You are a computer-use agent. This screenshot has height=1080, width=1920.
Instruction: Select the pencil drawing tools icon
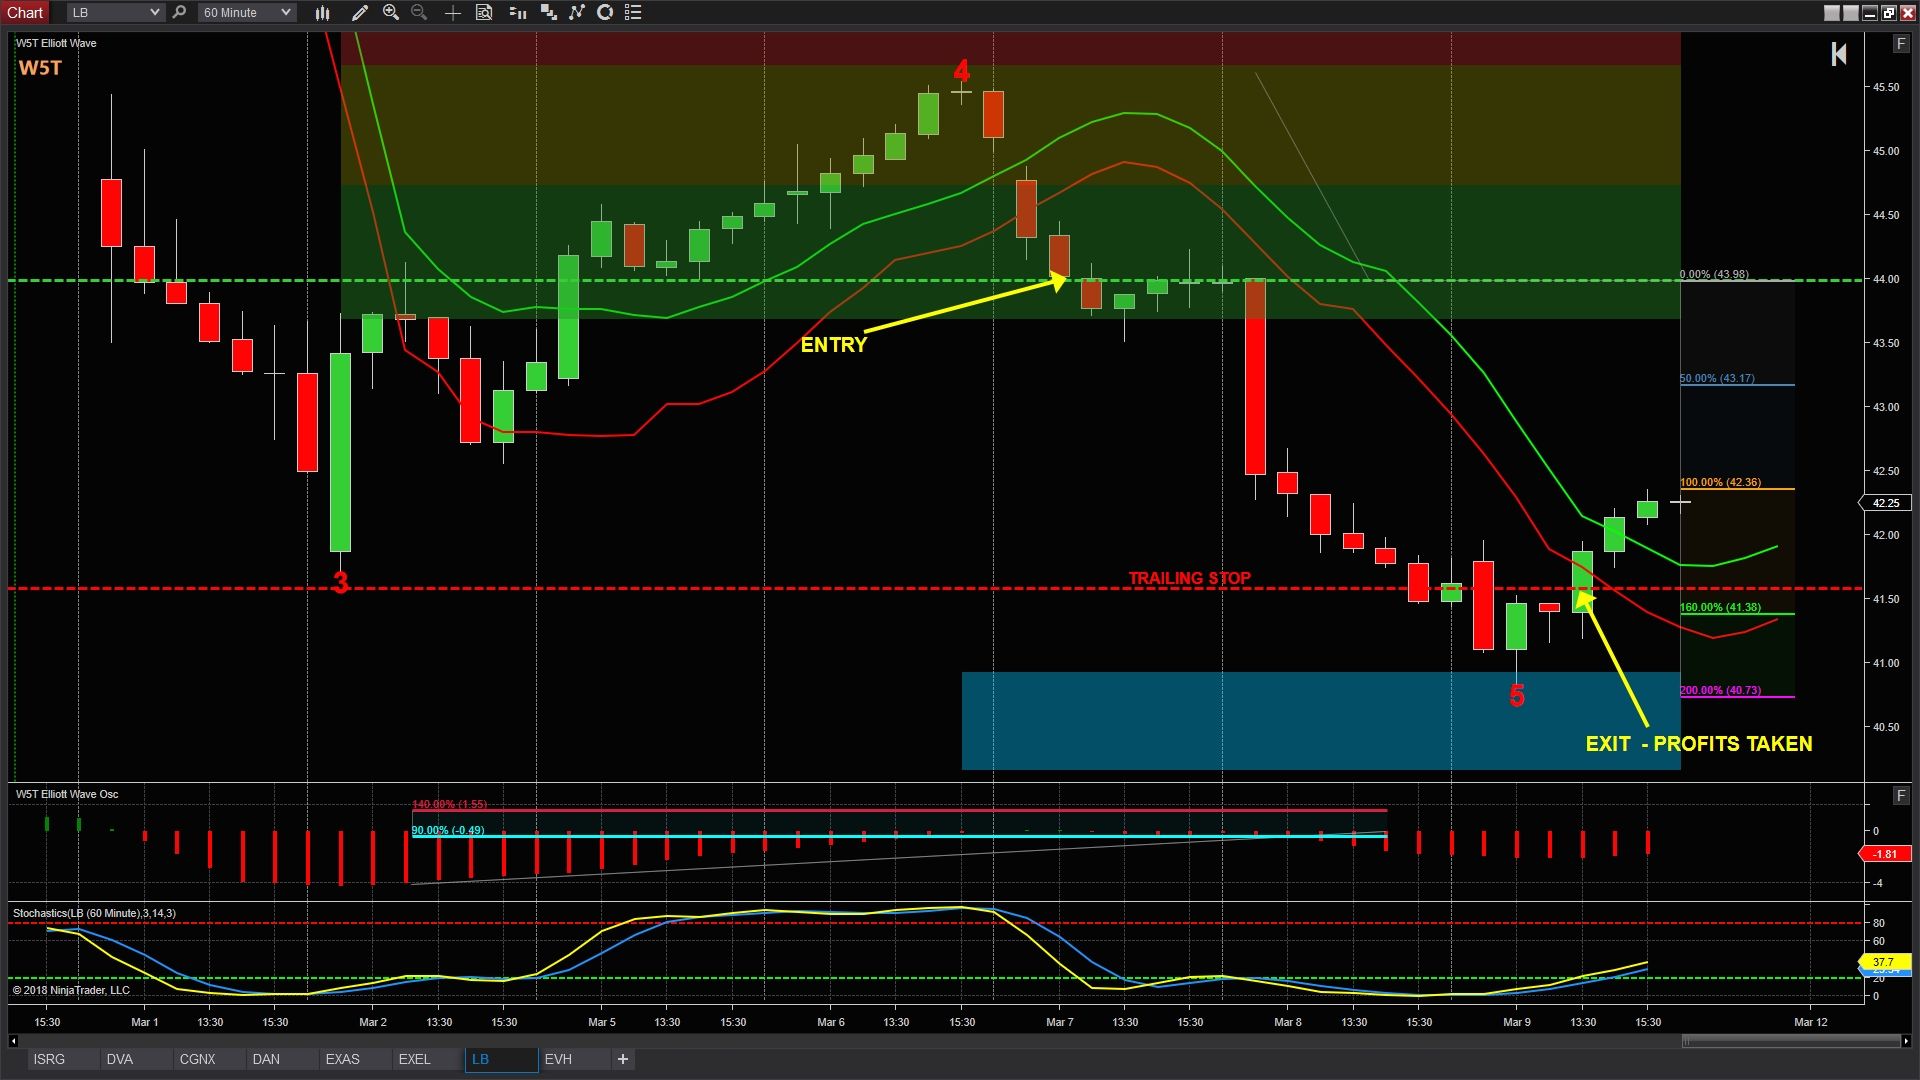pyautogui.click(x=360, y=12)
